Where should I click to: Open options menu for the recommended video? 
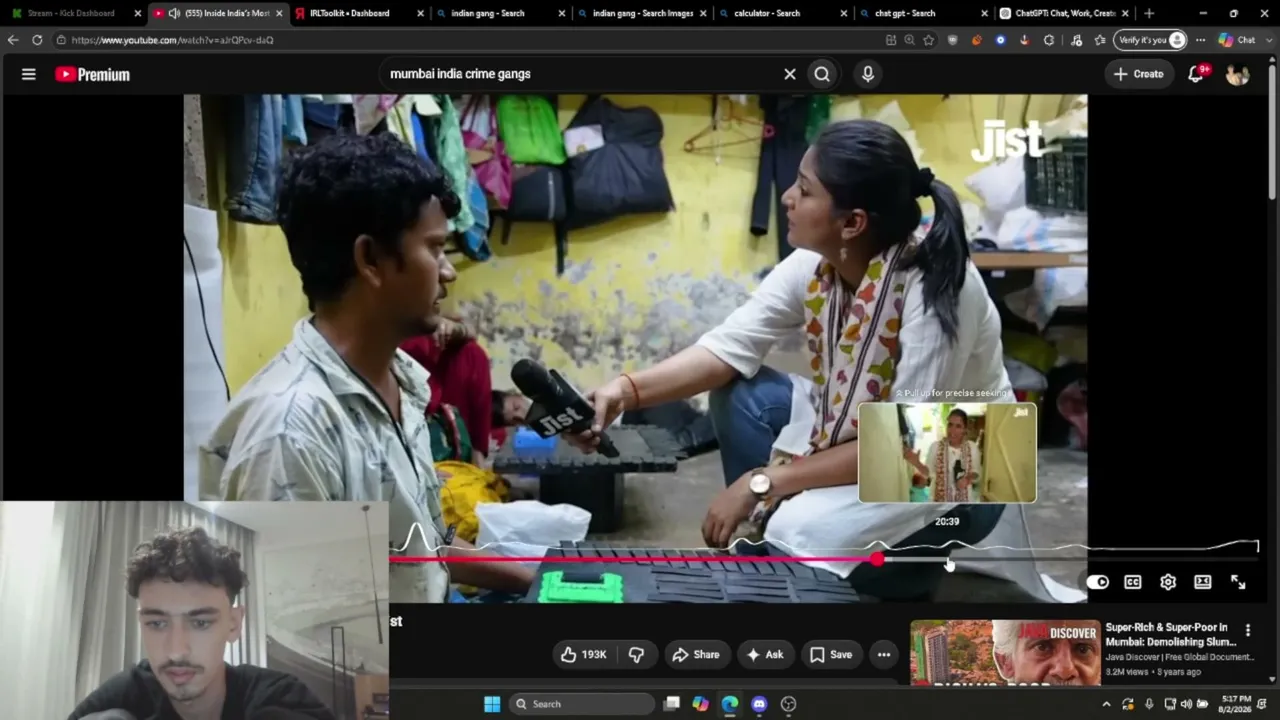point(1247,631)
